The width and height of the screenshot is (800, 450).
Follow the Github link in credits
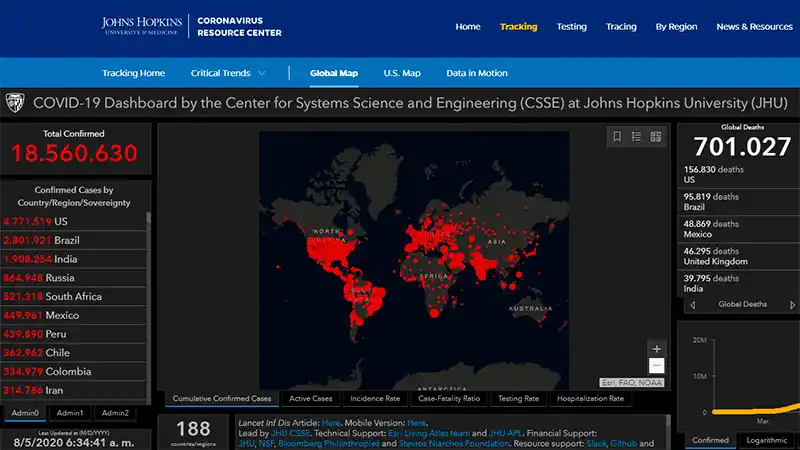pyautogui.click(x=618, y=444)
